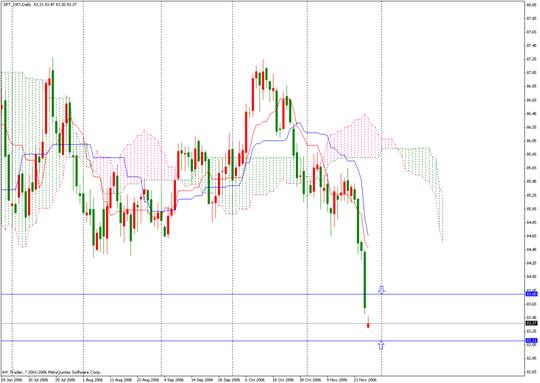Click the '1 Aug 2006' date label
This screenshot has height=383, width=540.
[93, 380]
